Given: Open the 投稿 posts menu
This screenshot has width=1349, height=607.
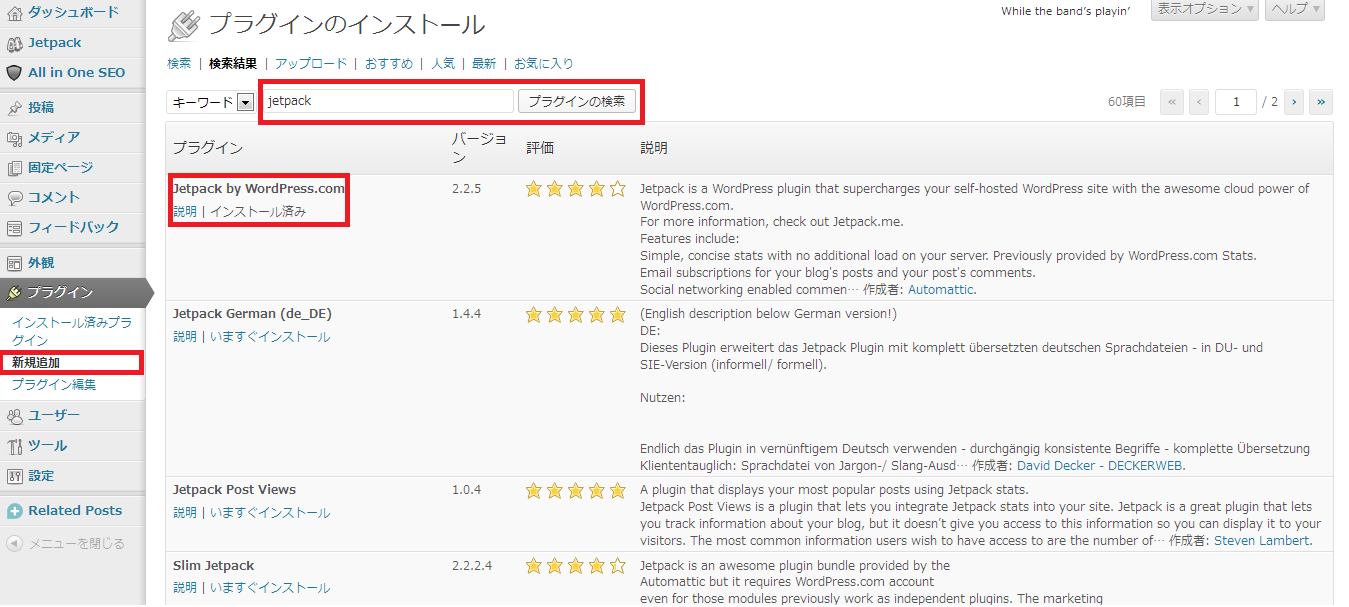Looking at the screenshot, I should tap(41, 108).
